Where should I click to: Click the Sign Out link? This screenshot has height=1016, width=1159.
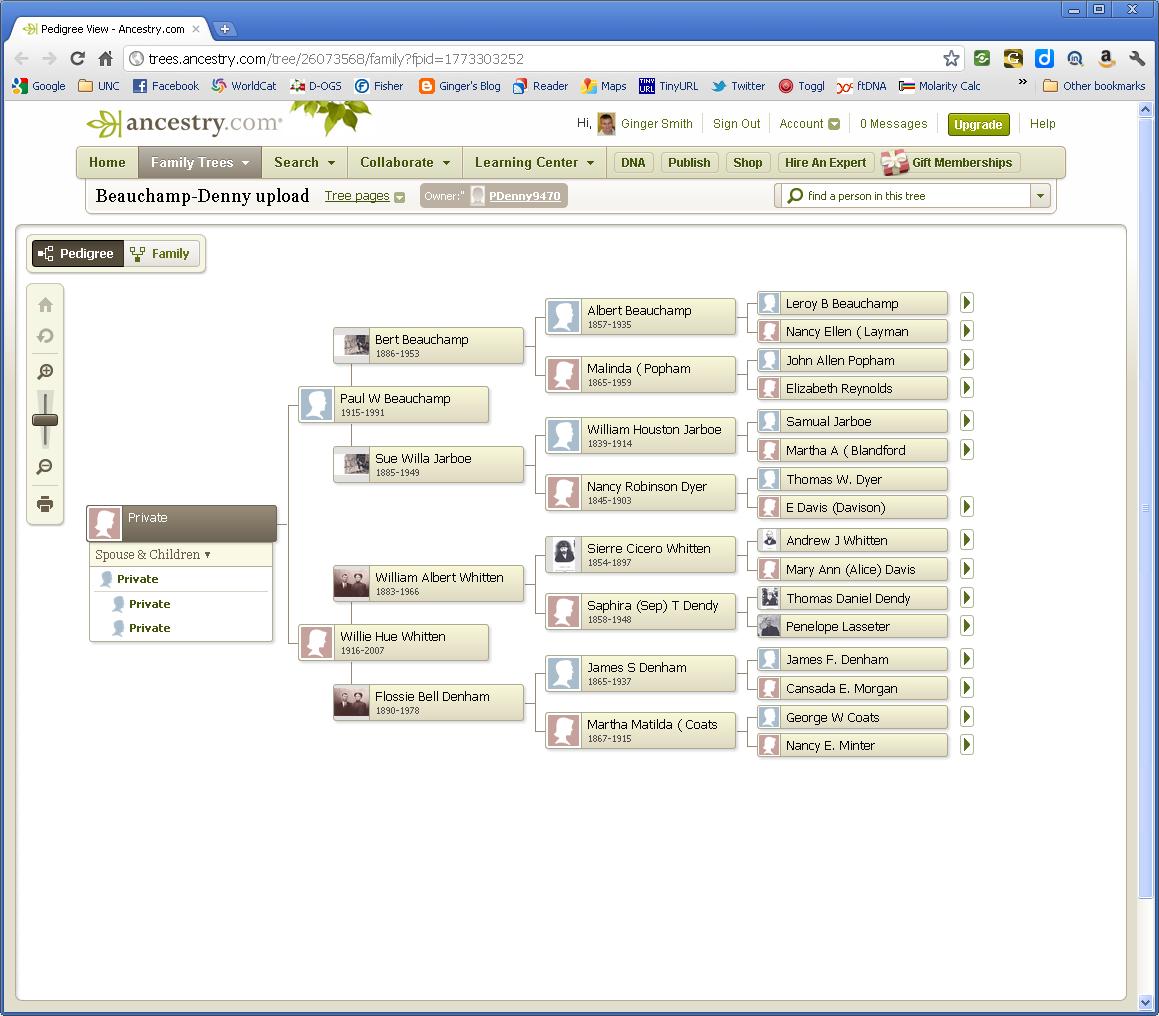point(737,123)
